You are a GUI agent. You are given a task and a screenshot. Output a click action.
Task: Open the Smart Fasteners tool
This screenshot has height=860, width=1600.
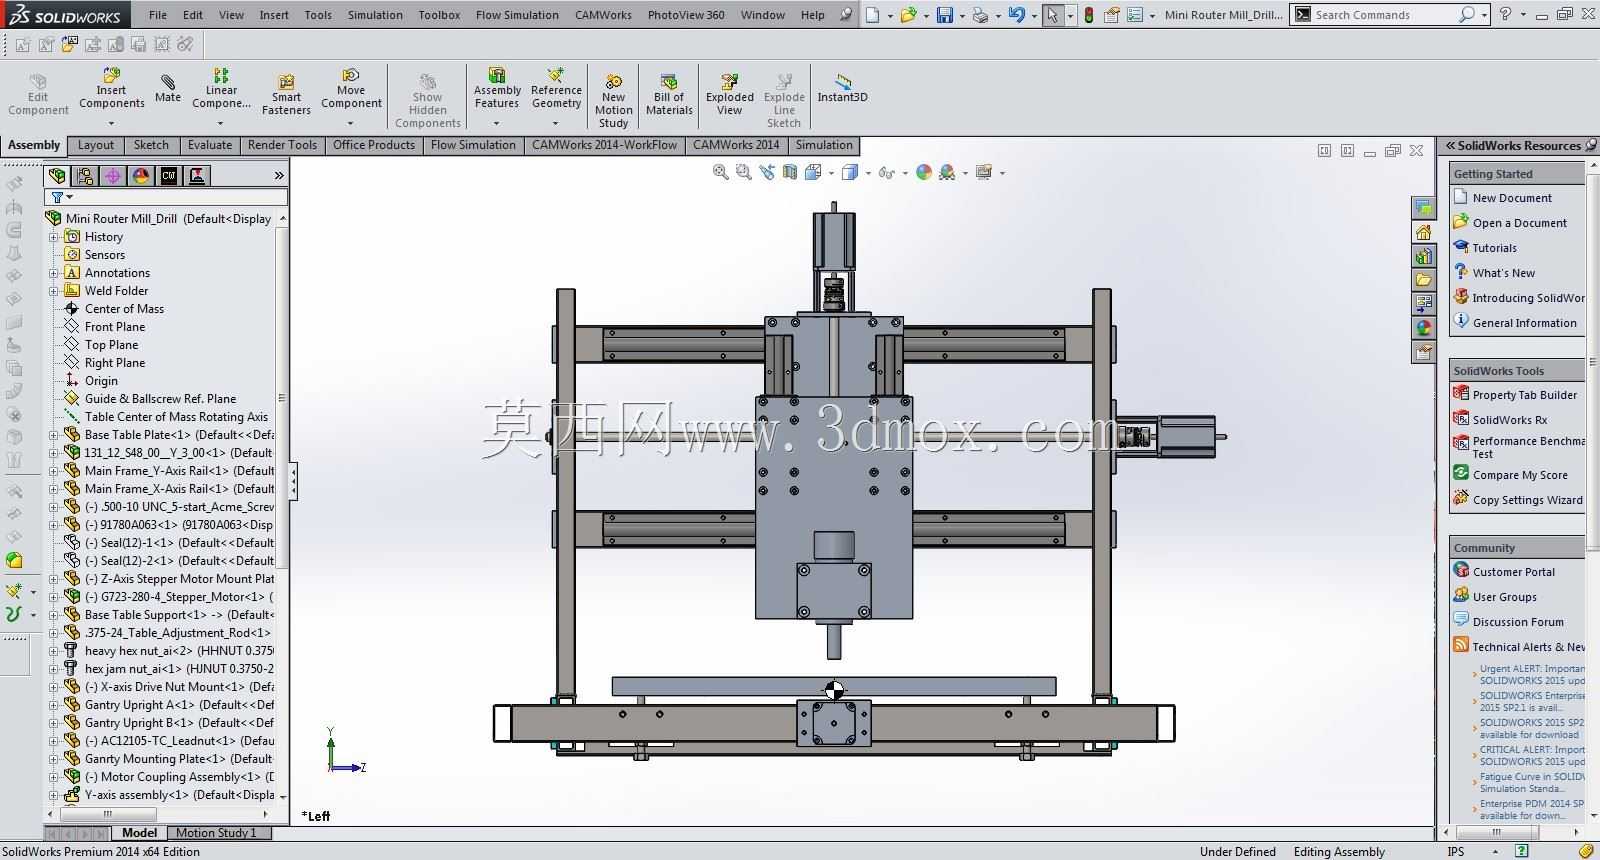[x=286, y=94]
